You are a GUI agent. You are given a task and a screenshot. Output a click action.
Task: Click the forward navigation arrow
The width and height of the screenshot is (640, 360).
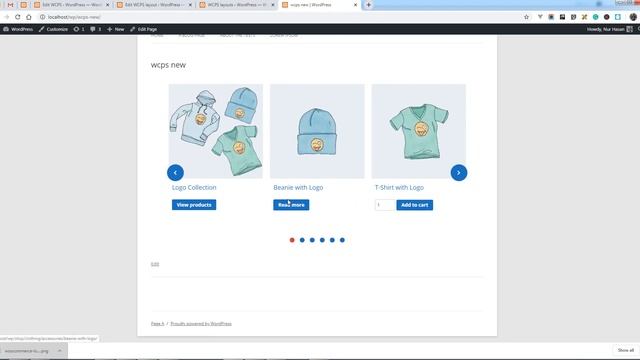coord(7,17)
